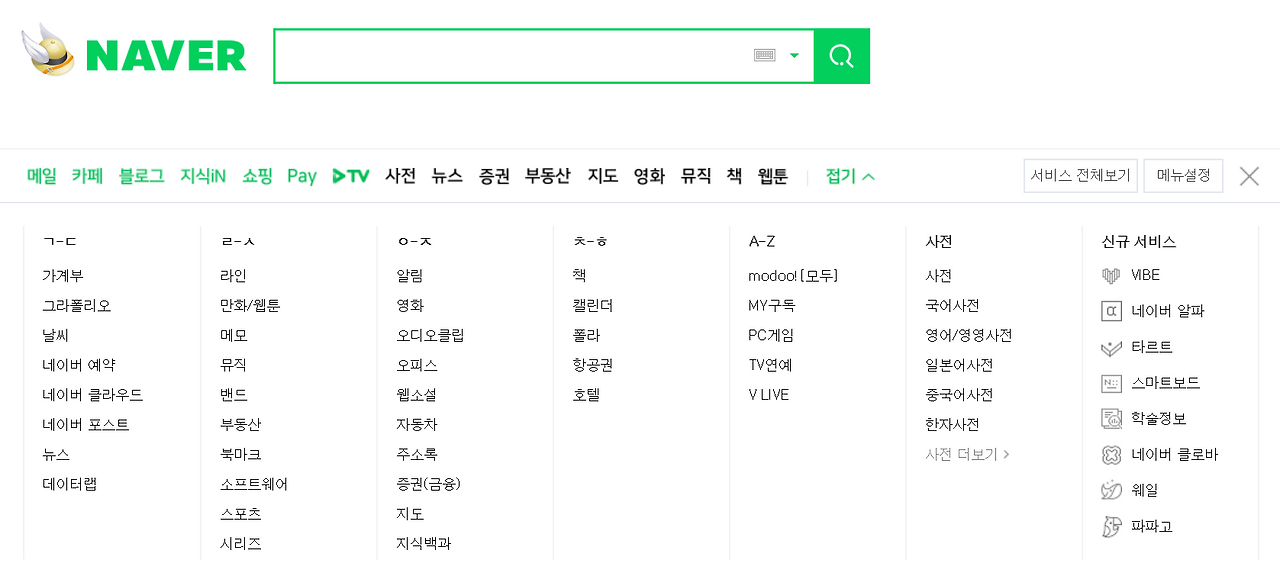Screen dimensions: 1280x576
Task: Click inside the Naver search input field
Action: pyautogui.click(x=510, y=56)
